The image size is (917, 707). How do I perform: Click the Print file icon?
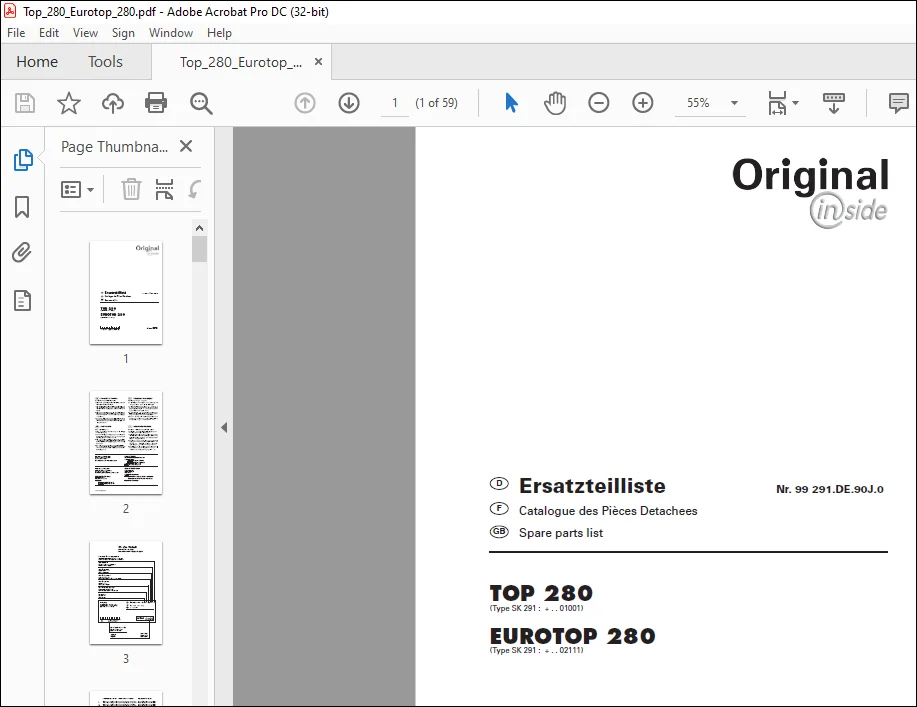(x=156, y=103)
